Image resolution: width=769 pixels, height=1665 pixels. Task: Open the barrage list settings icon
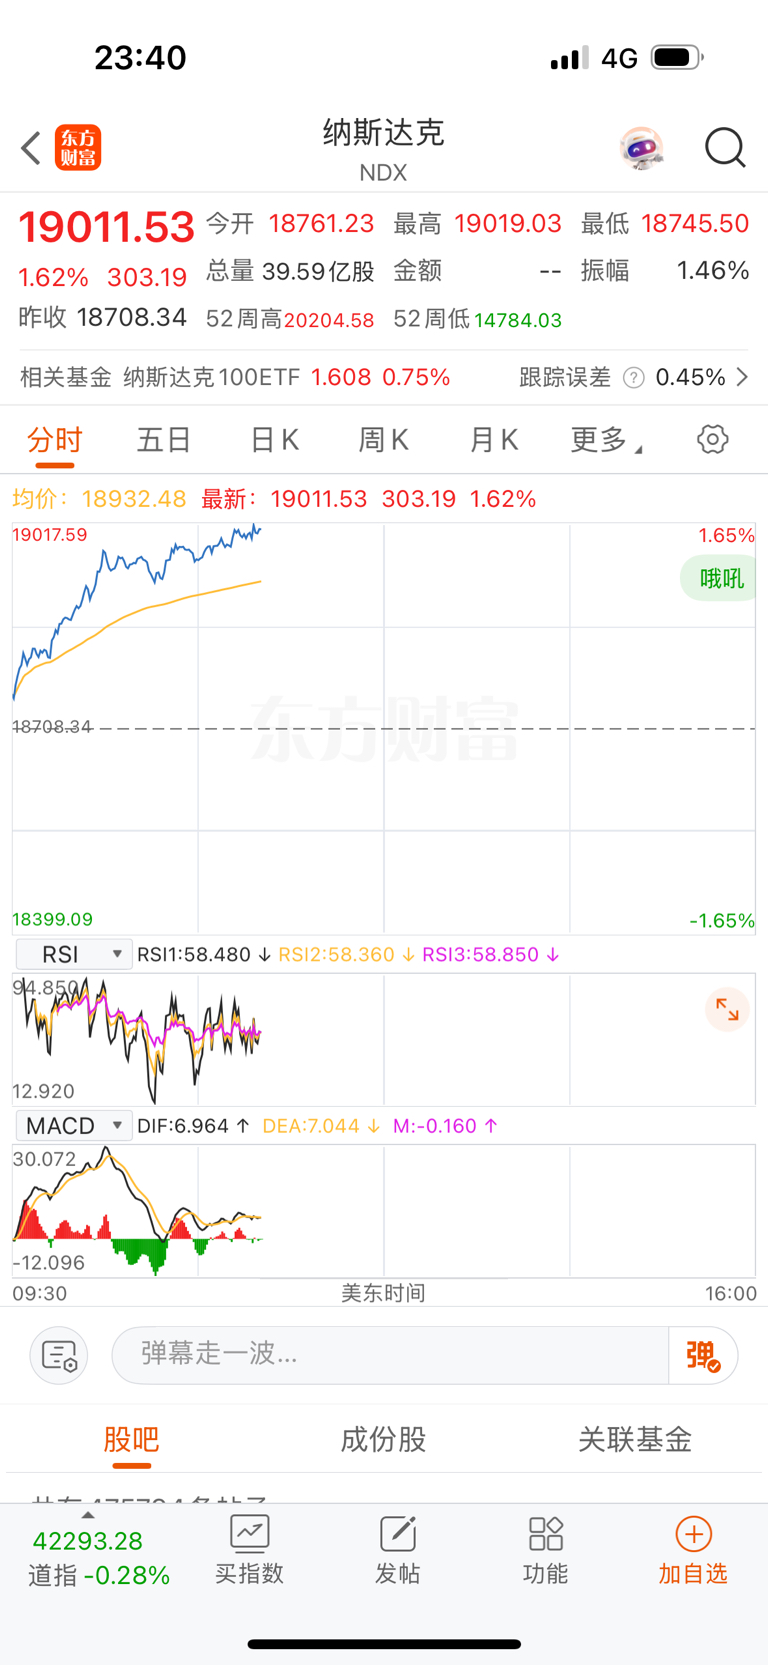(59, 1356)
